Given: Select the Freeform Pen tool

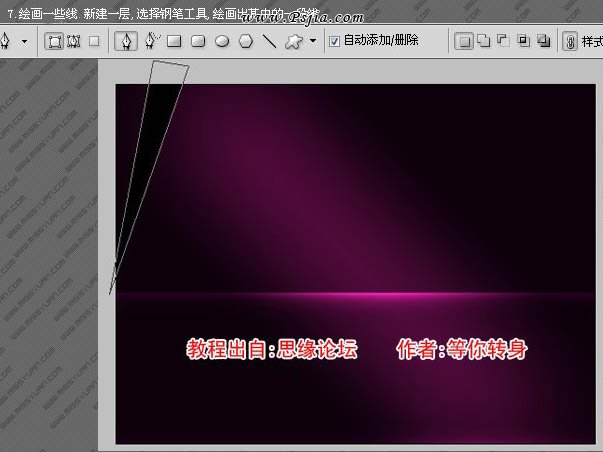Looking at the screenshot, I should point(152,41).
